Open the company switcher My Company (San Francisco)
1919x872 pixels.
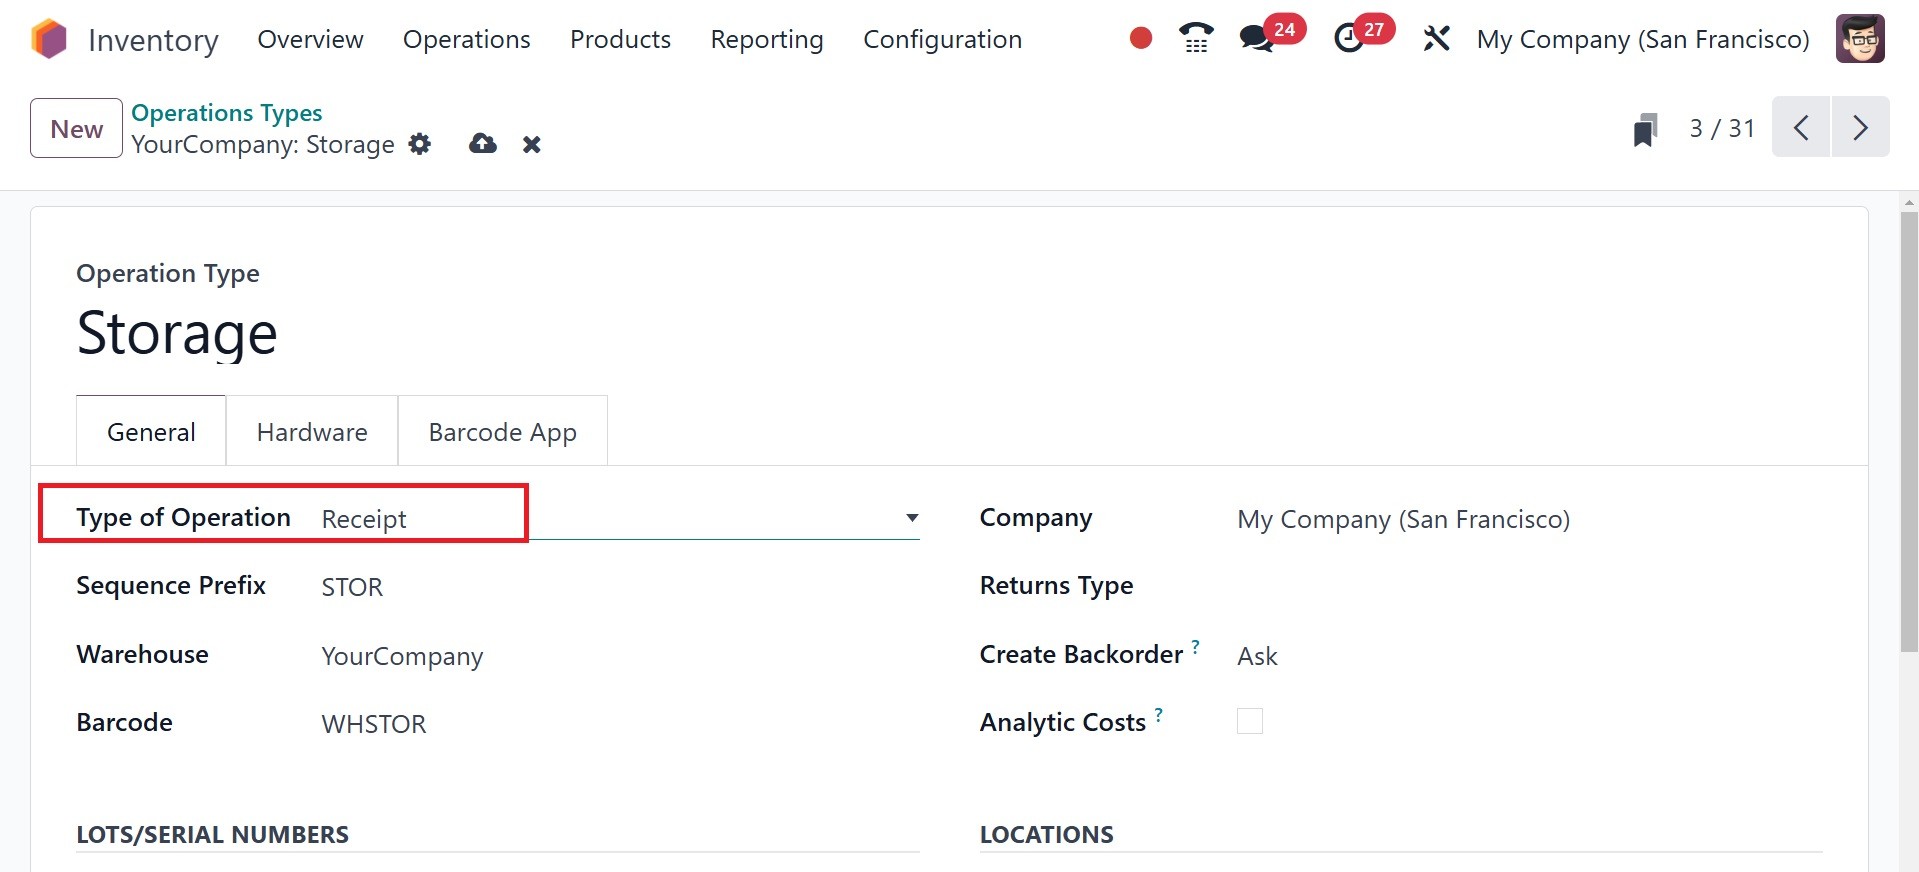(x=1643, y=39)
